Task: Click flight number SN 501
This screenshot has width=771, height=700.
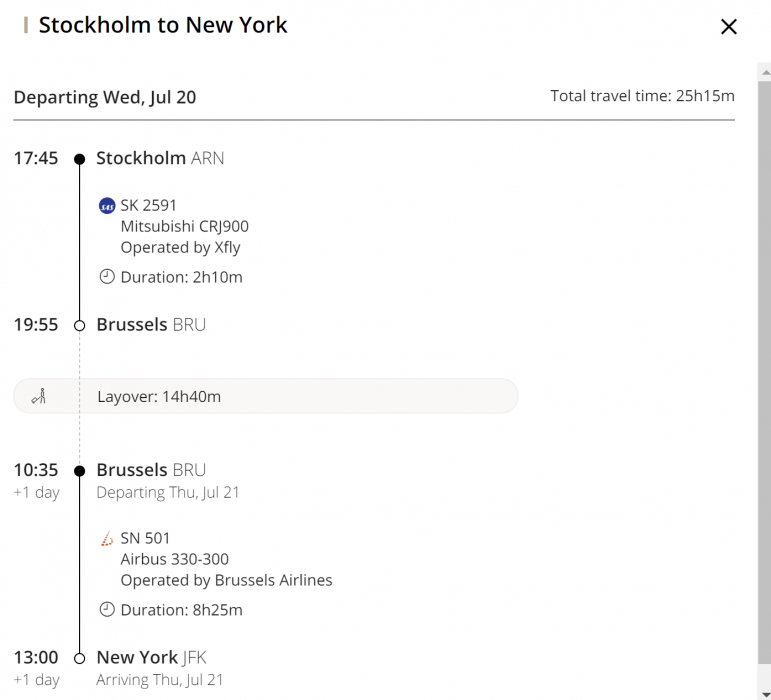Action: pos(145,538)
